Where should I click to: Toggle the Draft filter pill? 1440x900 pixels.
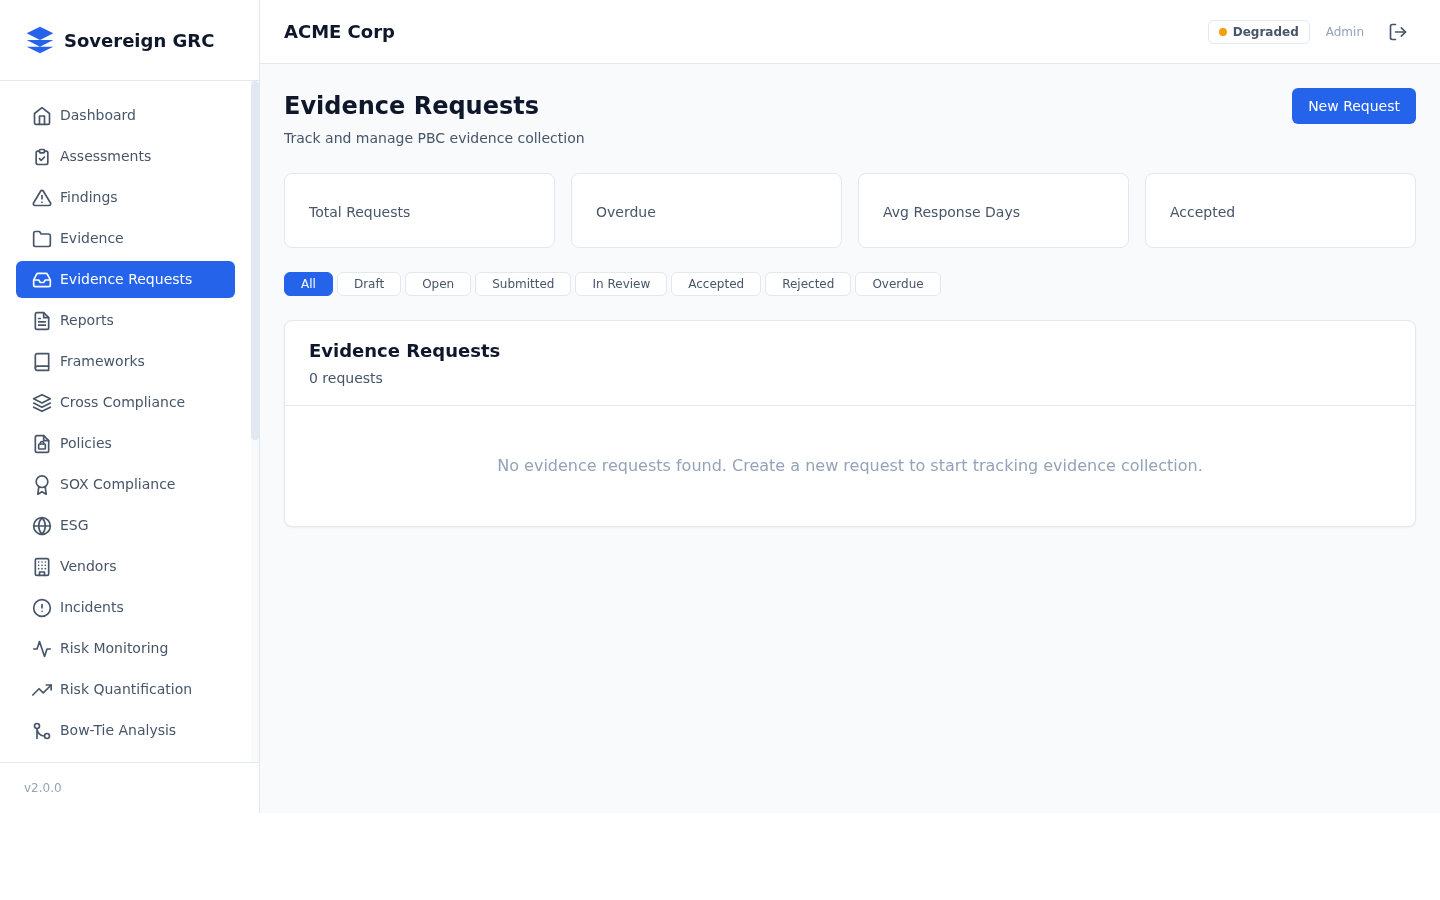click(x=368, y=284)
